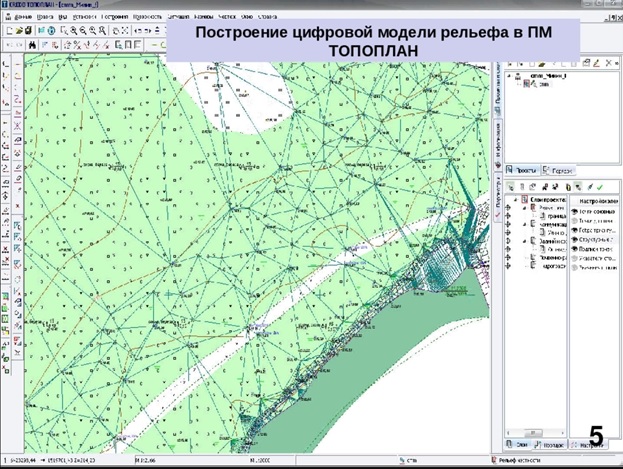Screen dimensions: 623x469
Task: Click the Настройки column header
Action: click(595, 201)
